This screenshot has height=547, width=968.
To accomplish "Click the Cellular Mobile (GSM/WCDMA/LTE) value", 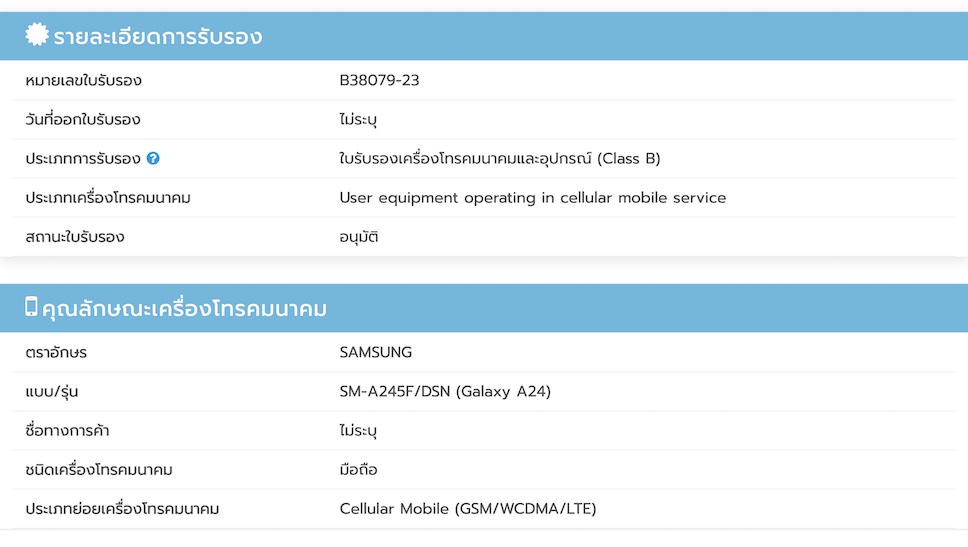I will pos(467,509).
